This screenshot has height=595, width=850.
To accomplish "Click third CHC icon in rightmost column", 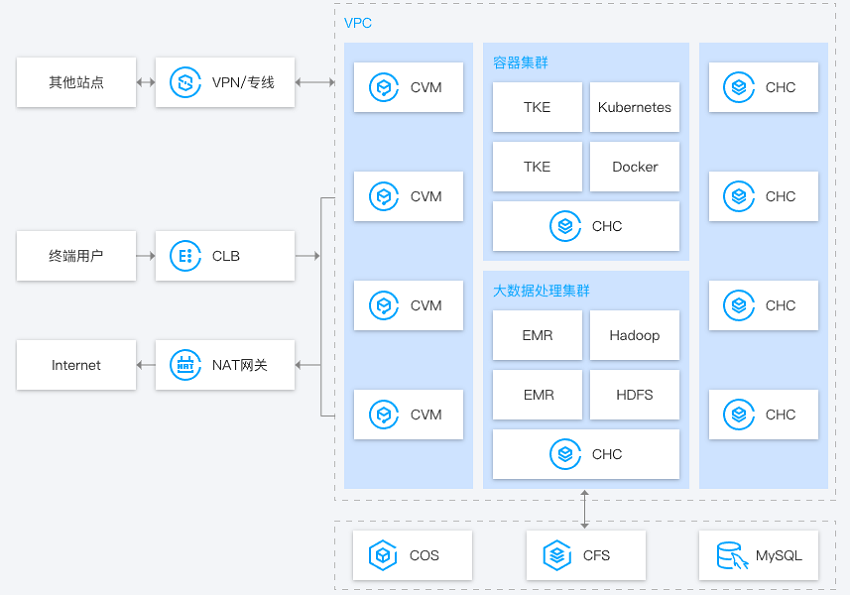I will (739, 305).
